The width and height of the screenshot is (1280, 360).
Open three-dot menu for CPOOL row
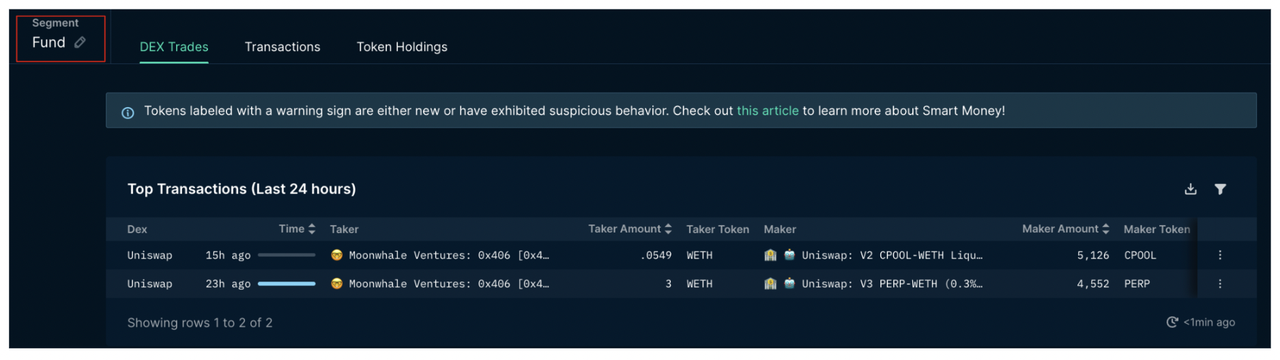point(1220,255)
